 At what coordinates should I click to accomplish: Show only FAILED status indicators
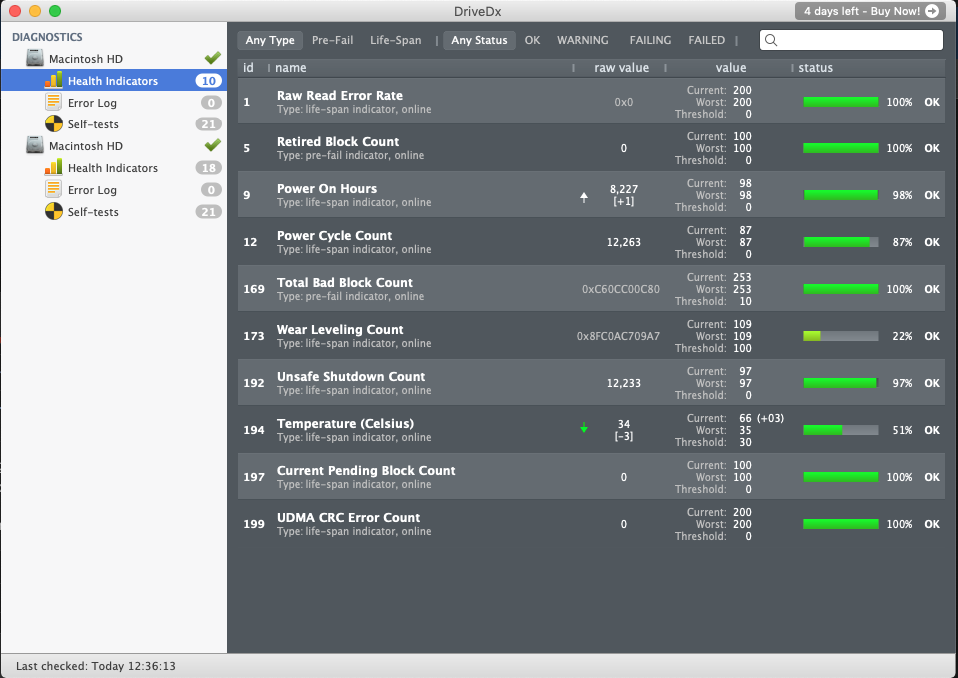tap(706, 40)
